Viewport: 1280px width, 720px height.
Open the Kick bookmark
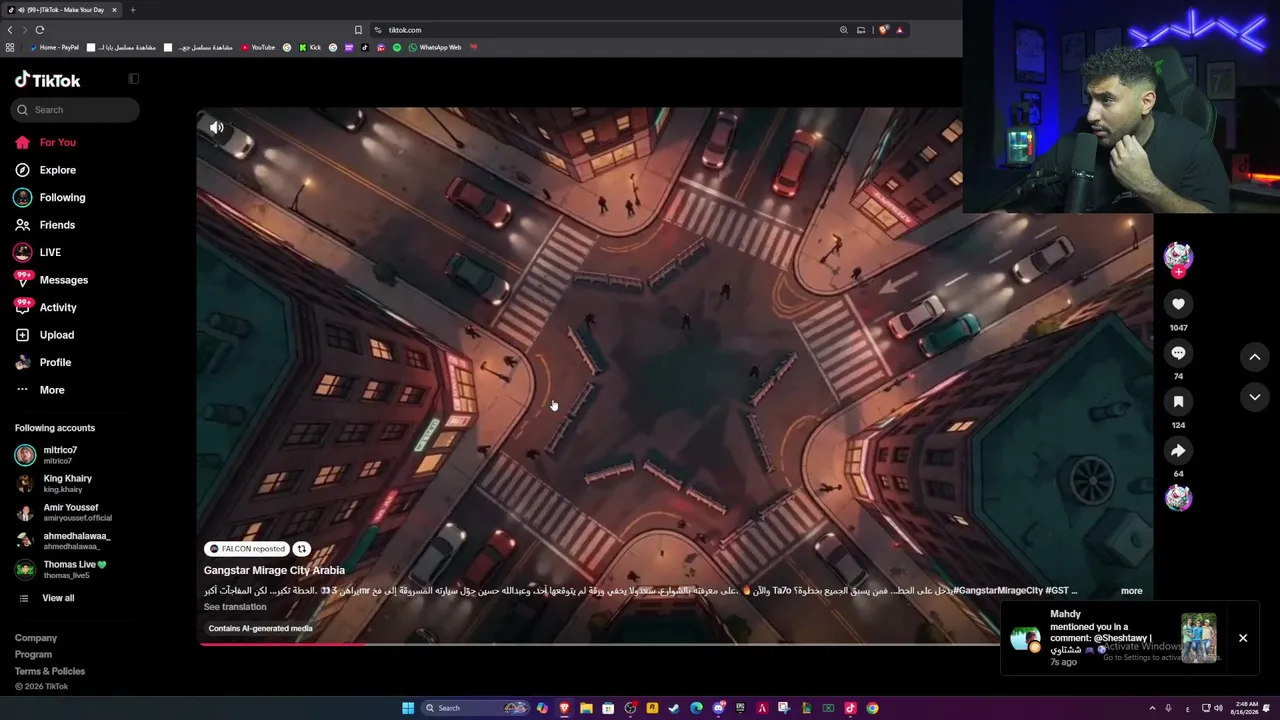pyautogui.click(x=310, y=48)
